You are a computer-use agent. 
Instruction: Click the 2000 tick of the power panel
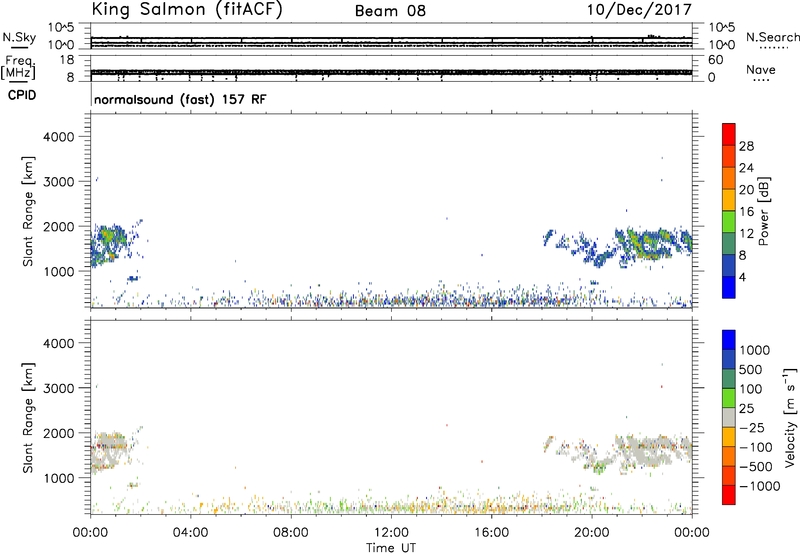[58, 226]
